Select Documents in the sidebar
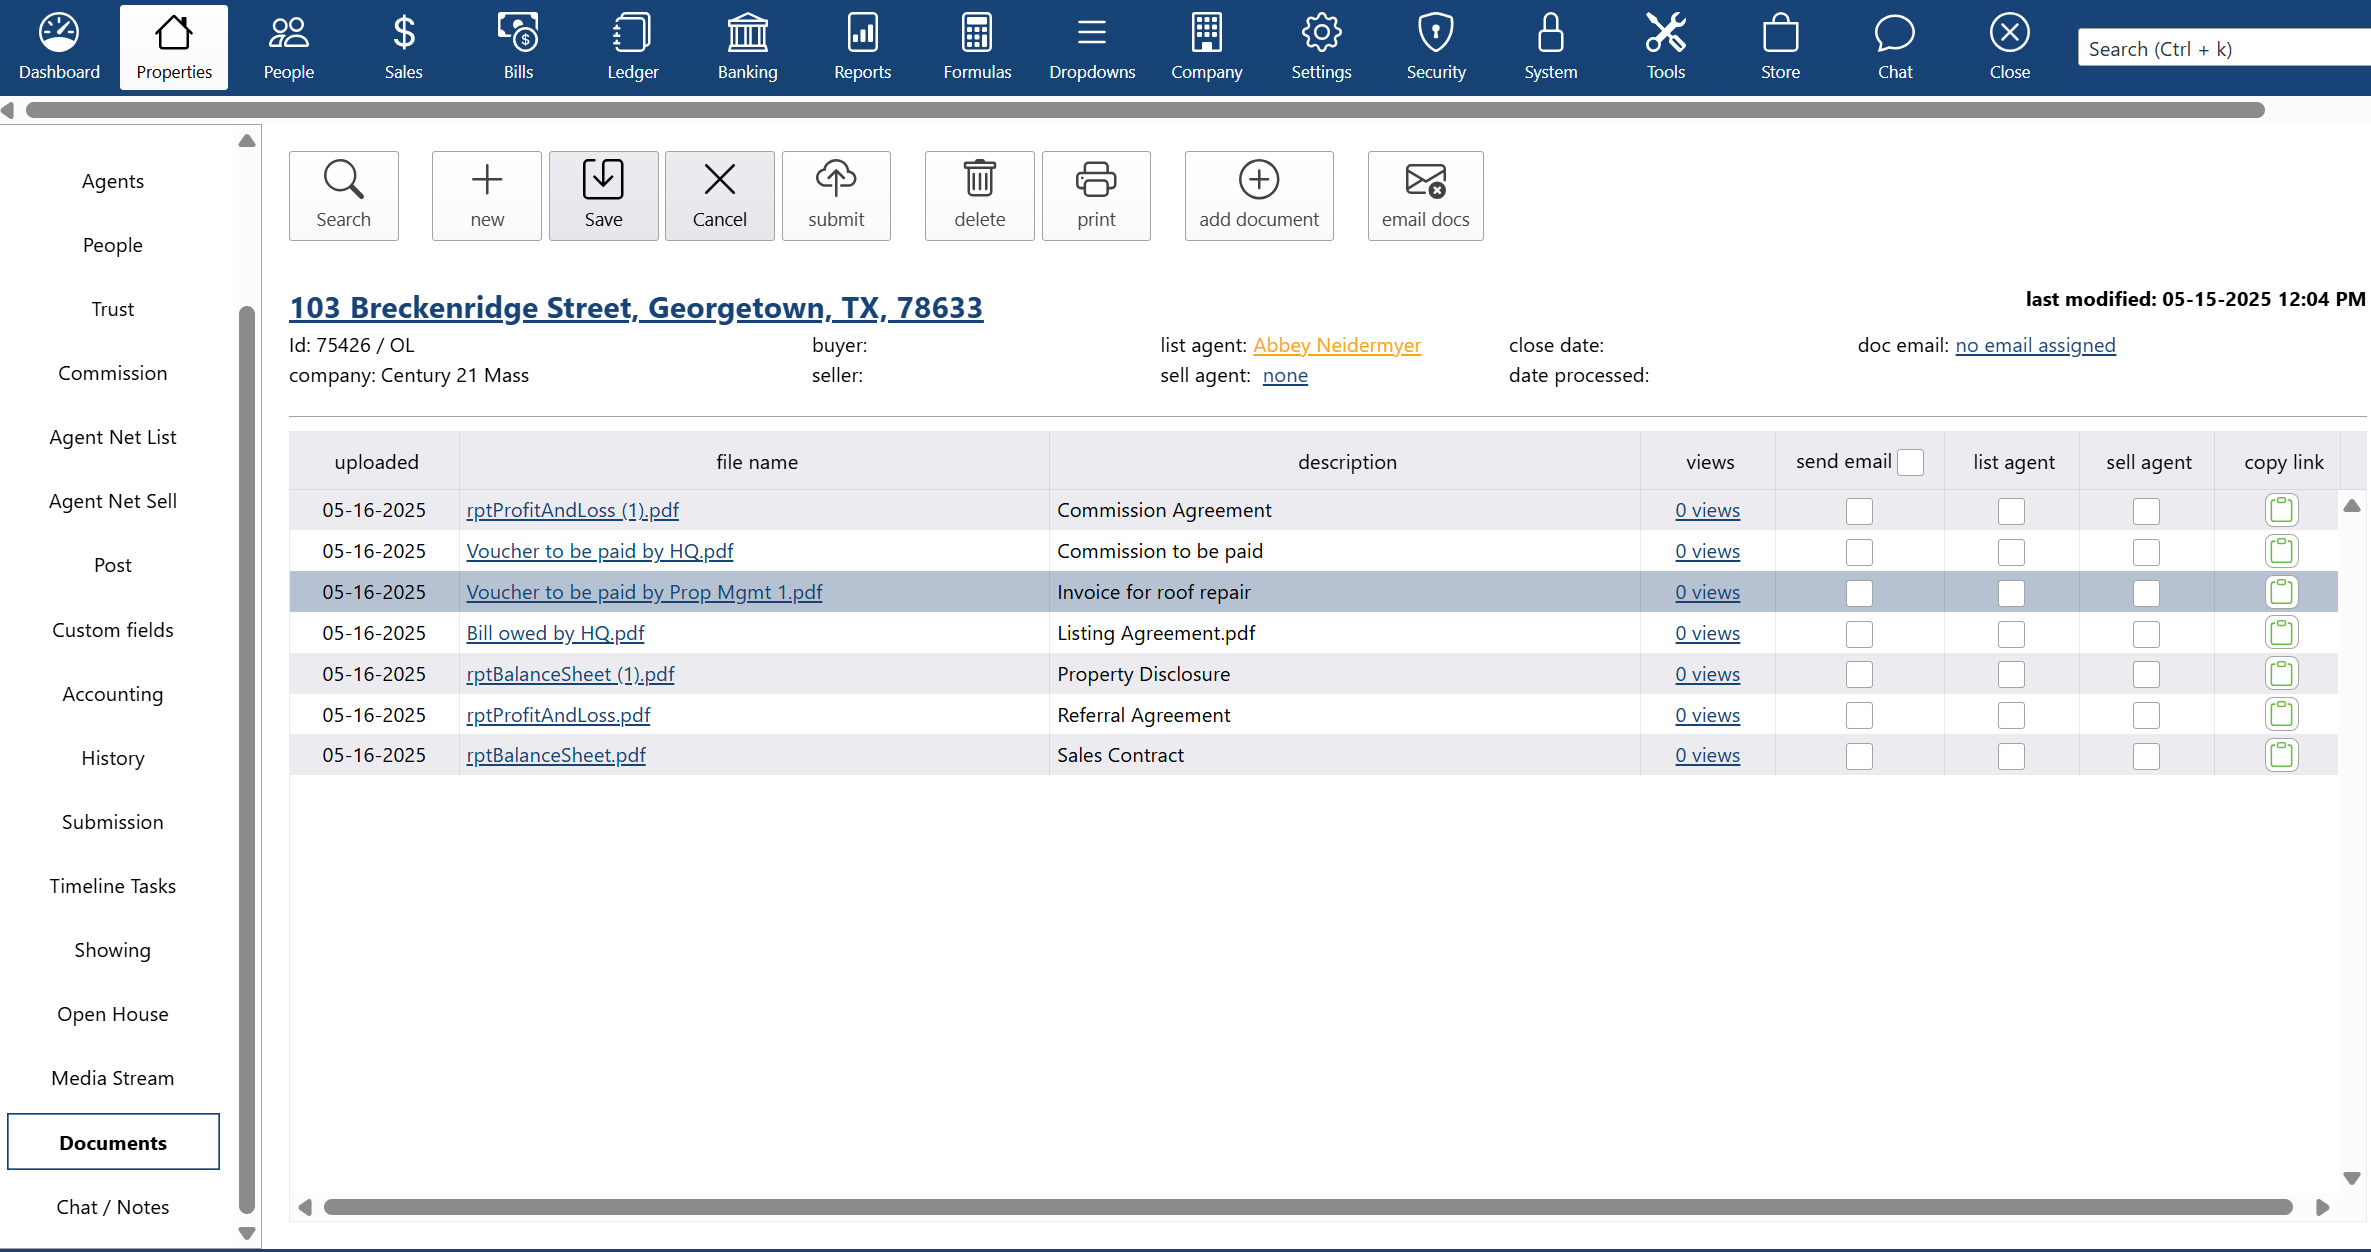Image resolution: width=2371 pixels, height=1252 pixels. coord(113,1142)
